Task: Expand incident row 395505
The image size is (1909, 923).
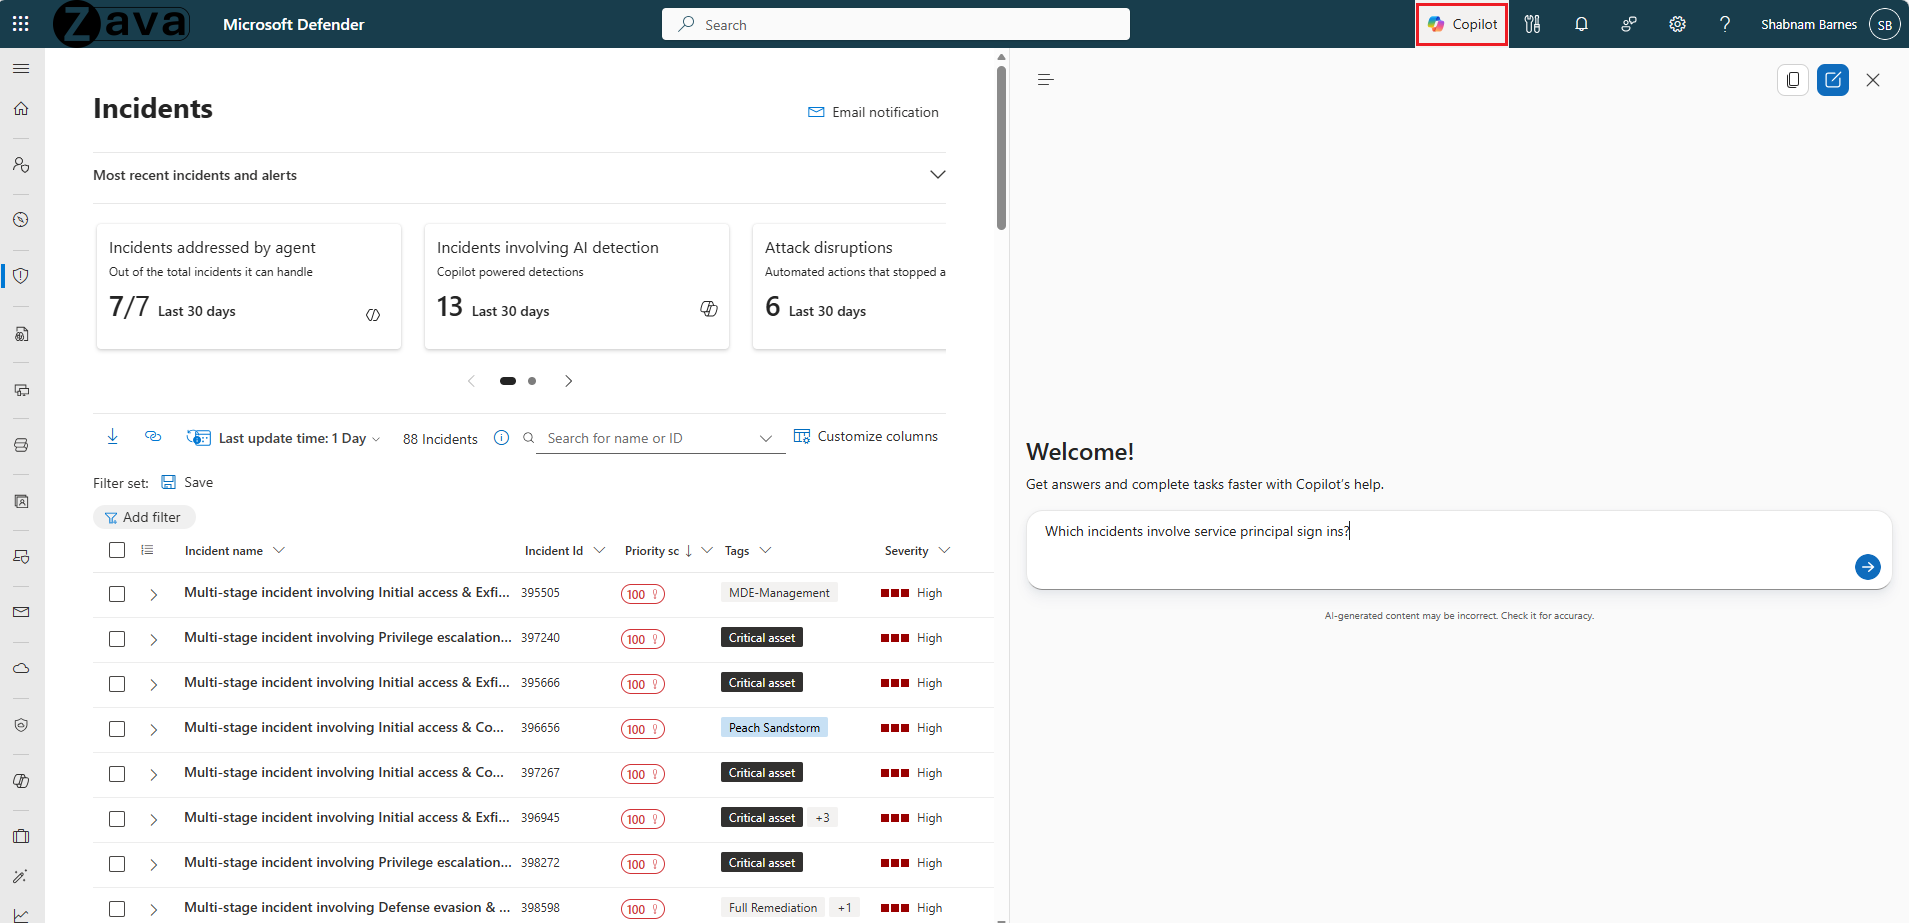Action: pos(154,594)
